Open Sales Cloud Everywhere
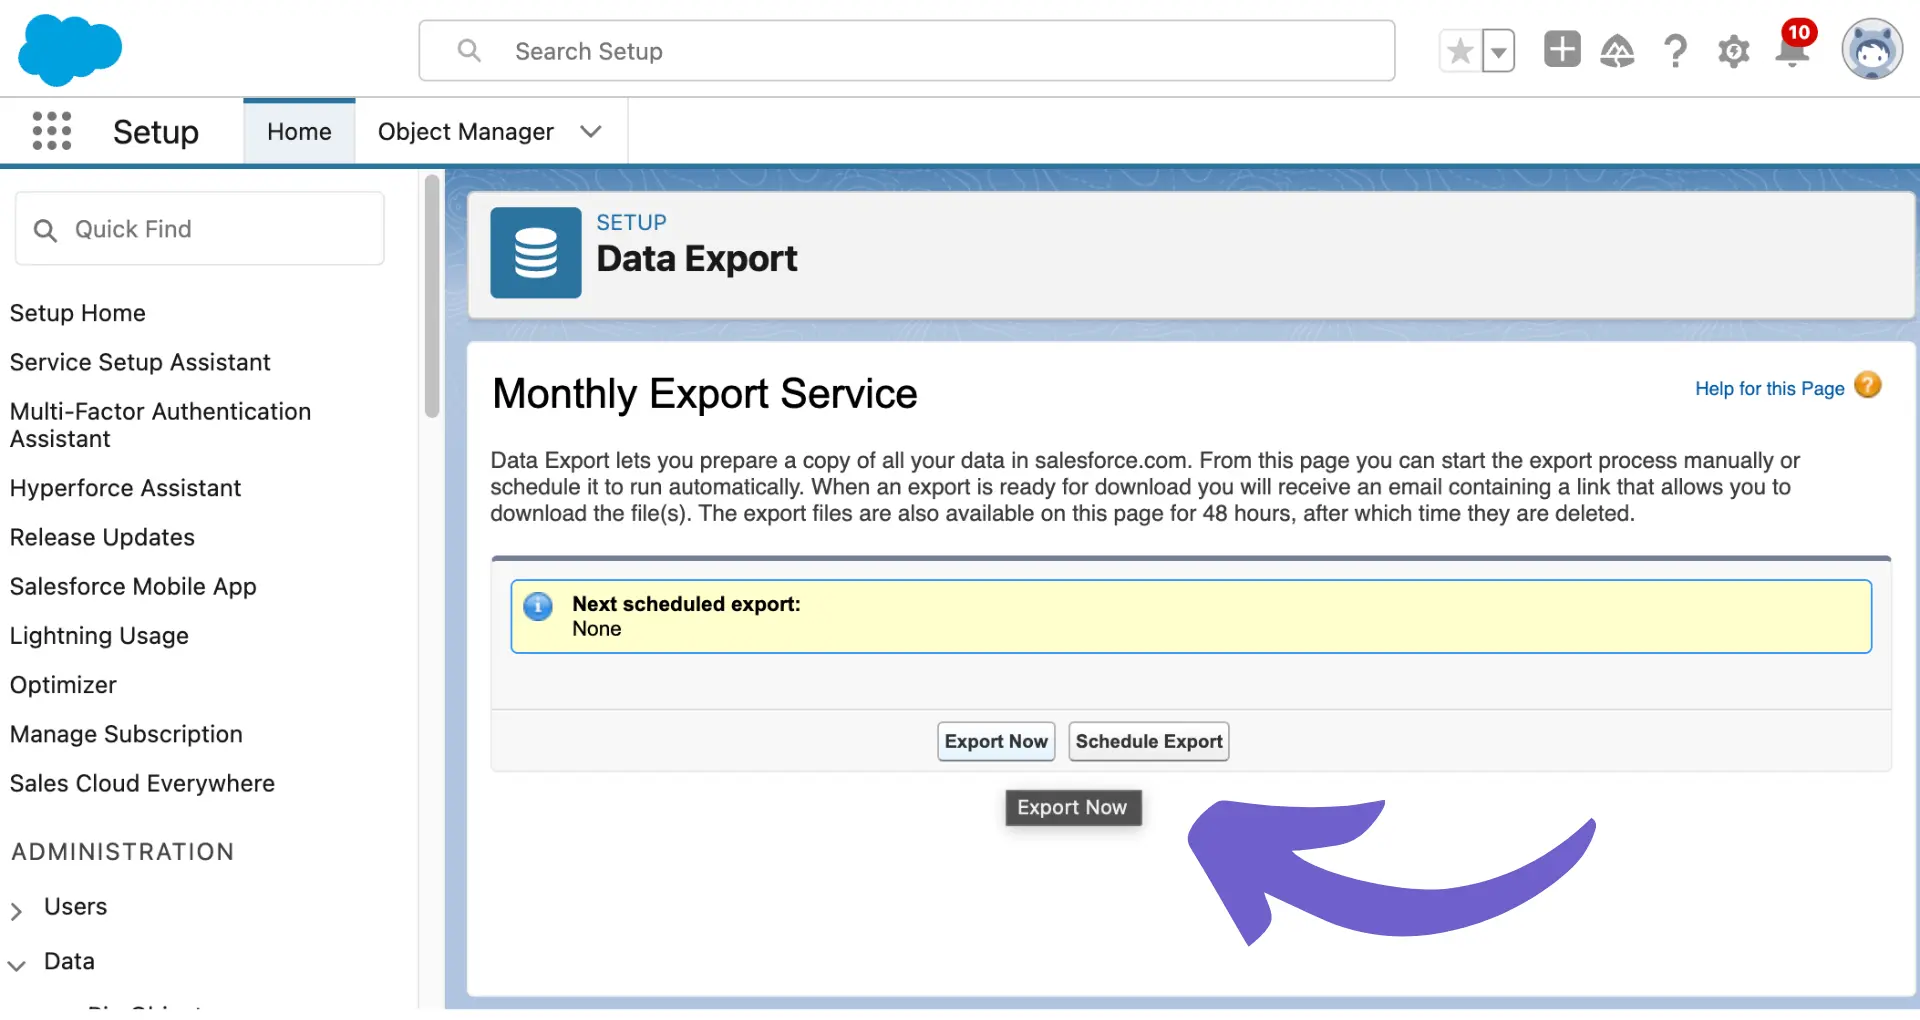The width and height of the screenshot is (1920, 1020). click(x=142, y=783)
